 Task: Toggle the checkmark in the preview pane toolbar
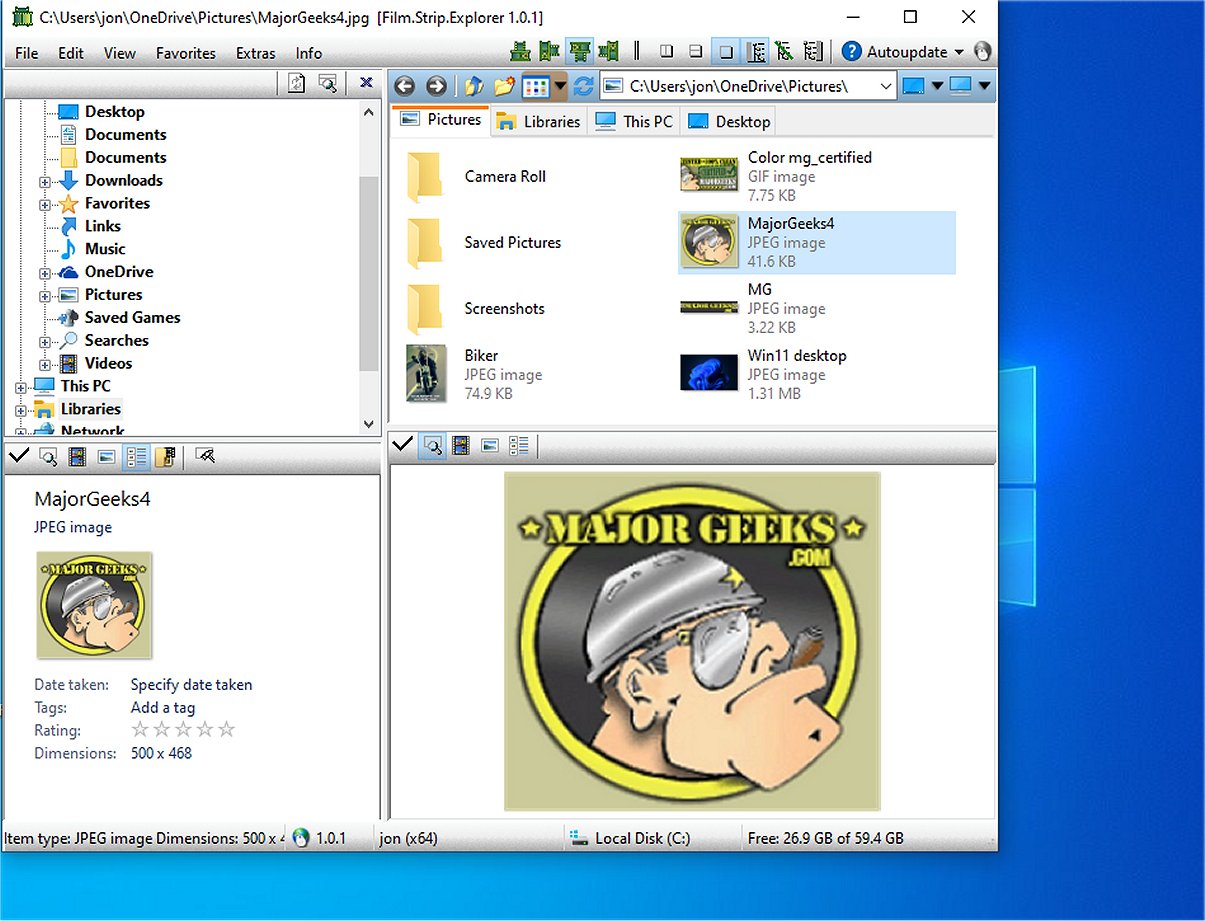[403, 445]
